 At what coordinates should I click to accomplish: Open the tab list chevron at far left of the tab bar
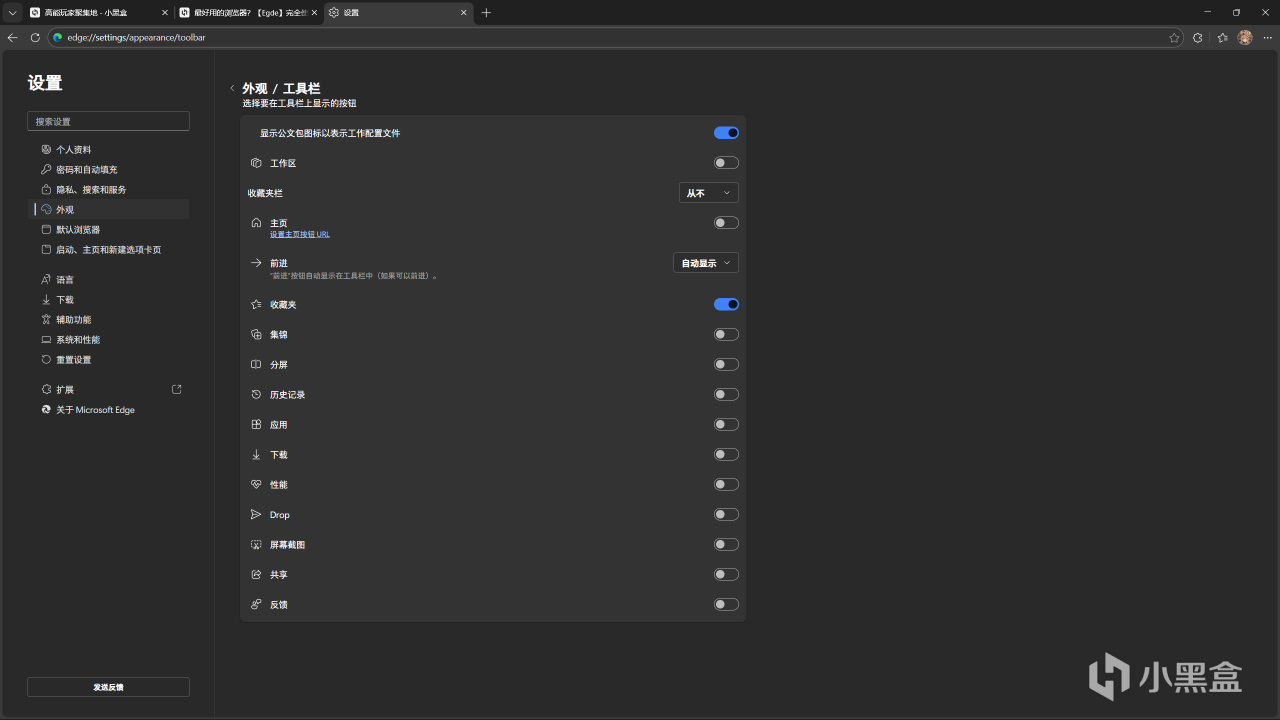(12, 12)
